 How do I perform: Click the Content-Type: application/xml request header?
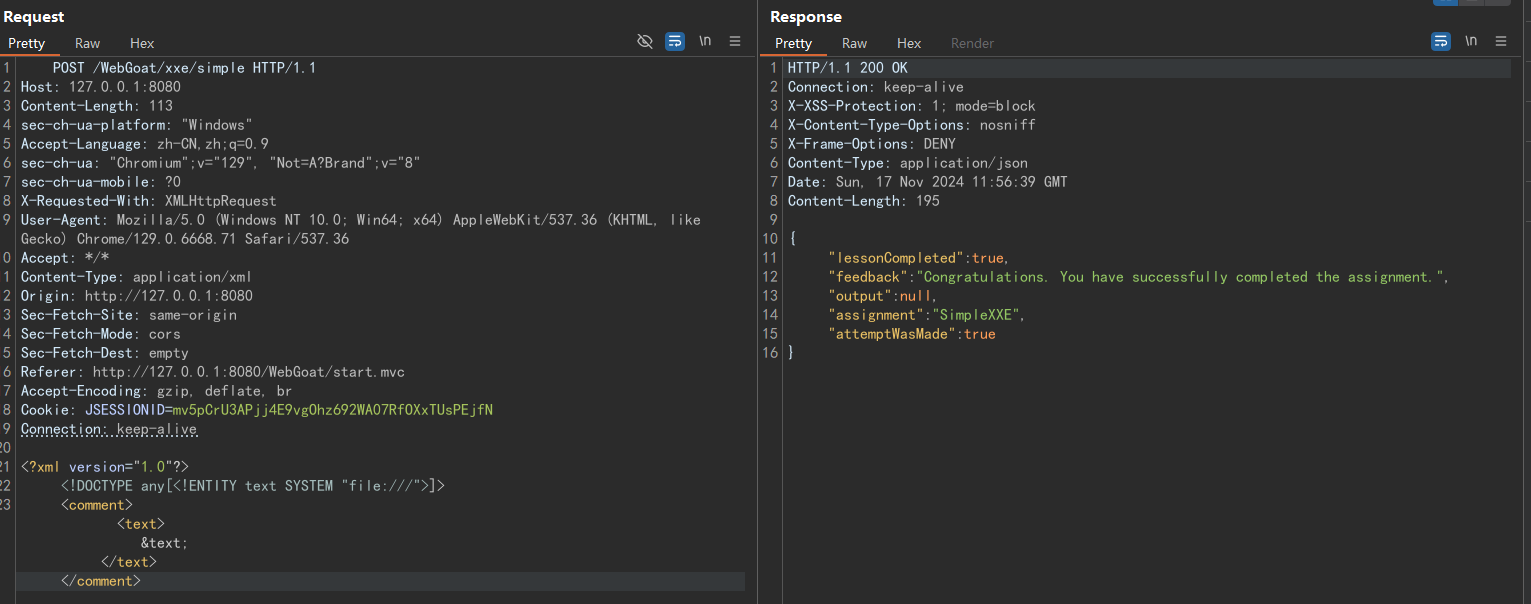click(x=136, y=277)
